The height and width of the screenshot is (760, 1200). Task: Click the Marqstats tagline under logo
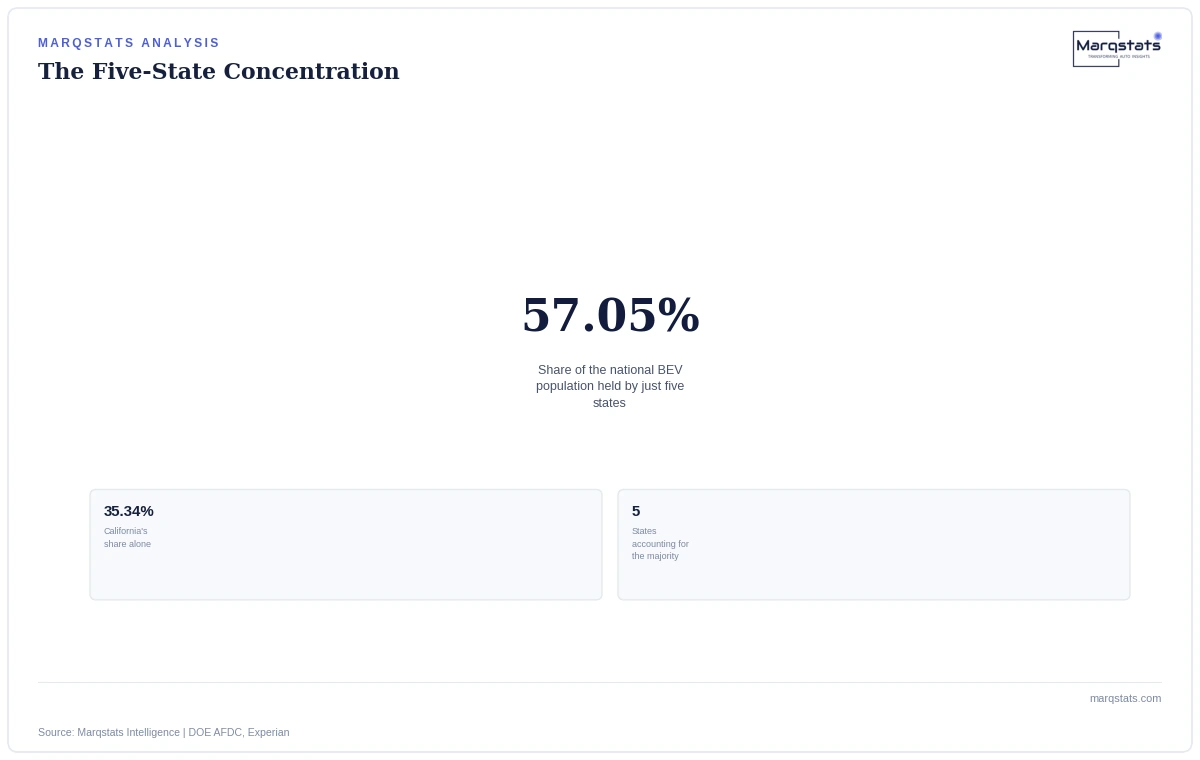pyautogui.click(x=1119, y=57)
